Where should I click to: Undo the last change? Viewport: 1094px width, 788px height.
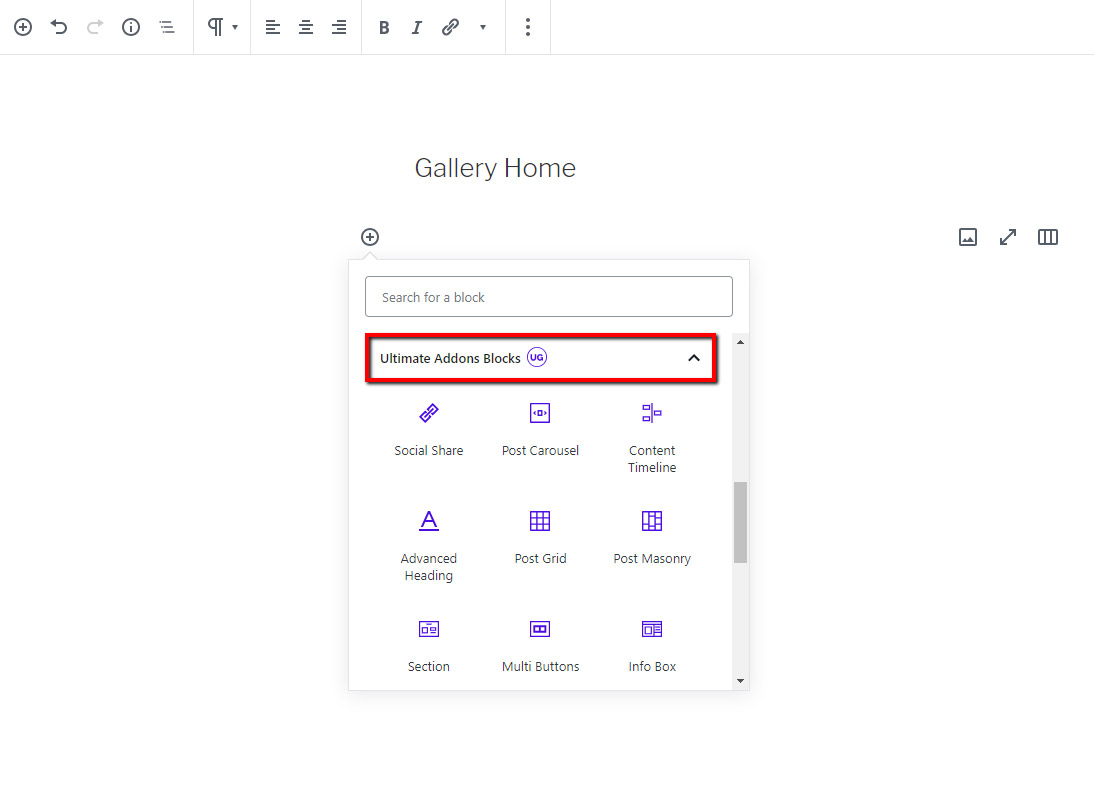pos(59,27)
